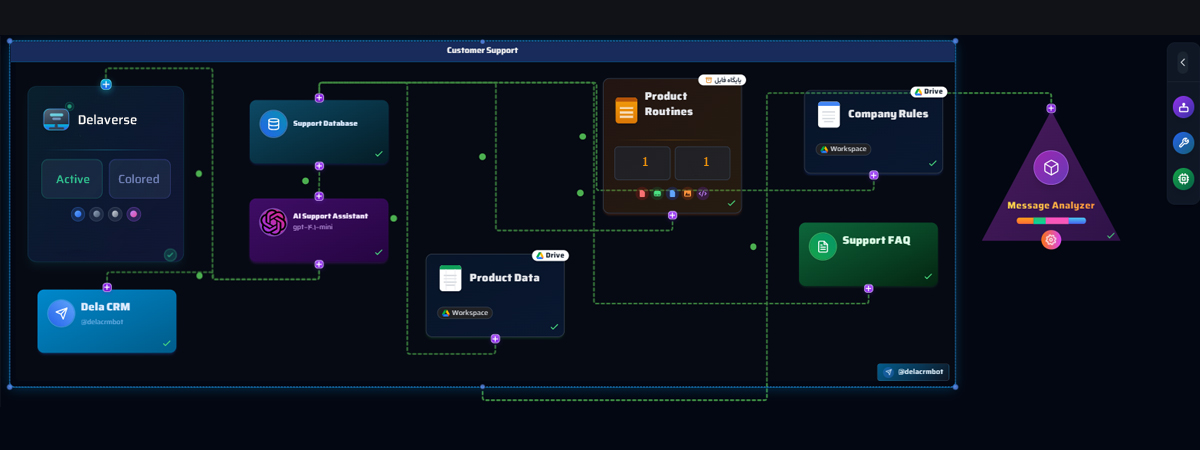Image resolution: width=1200 pixels, height=450 pixels.
Task: Click the plus connector under Company Rules
Action: click(873, 175)
